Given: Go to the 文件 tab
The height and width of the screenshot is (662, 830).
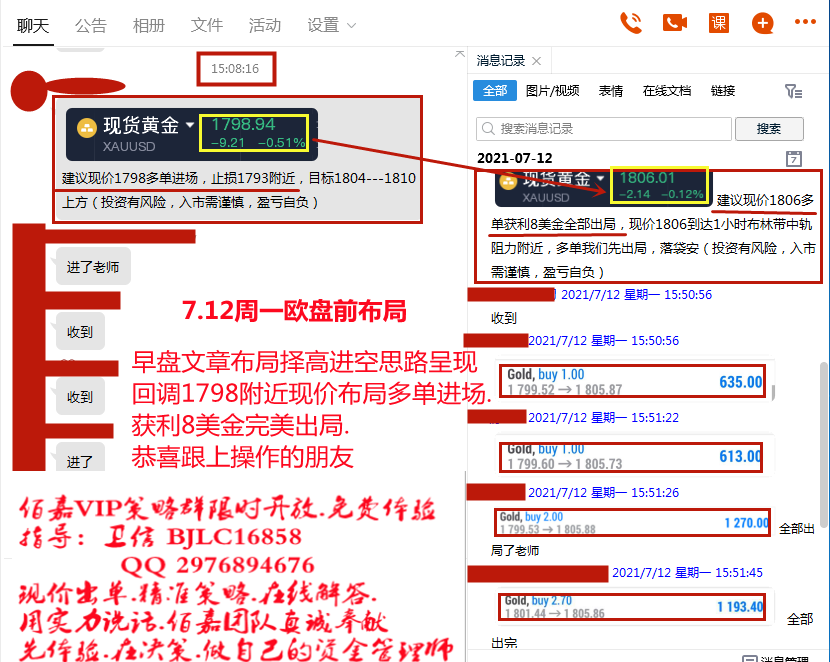Looking at the screenshot, I should coord(207,25).
